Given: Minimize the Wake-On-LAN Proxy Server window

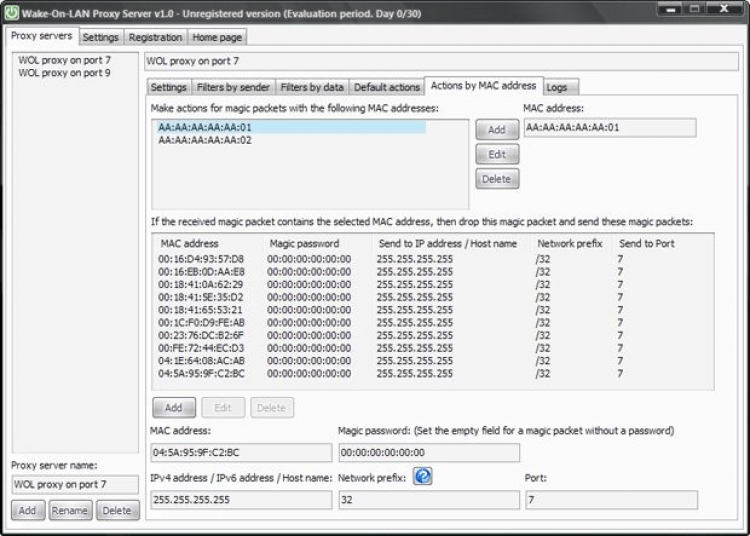Looking at the screenshot, I should pos(671,9).
